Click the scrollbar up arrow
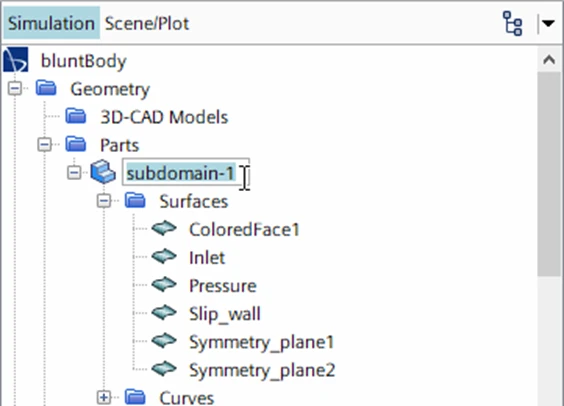This screenshot has width=564, height=406. point(549,60)
